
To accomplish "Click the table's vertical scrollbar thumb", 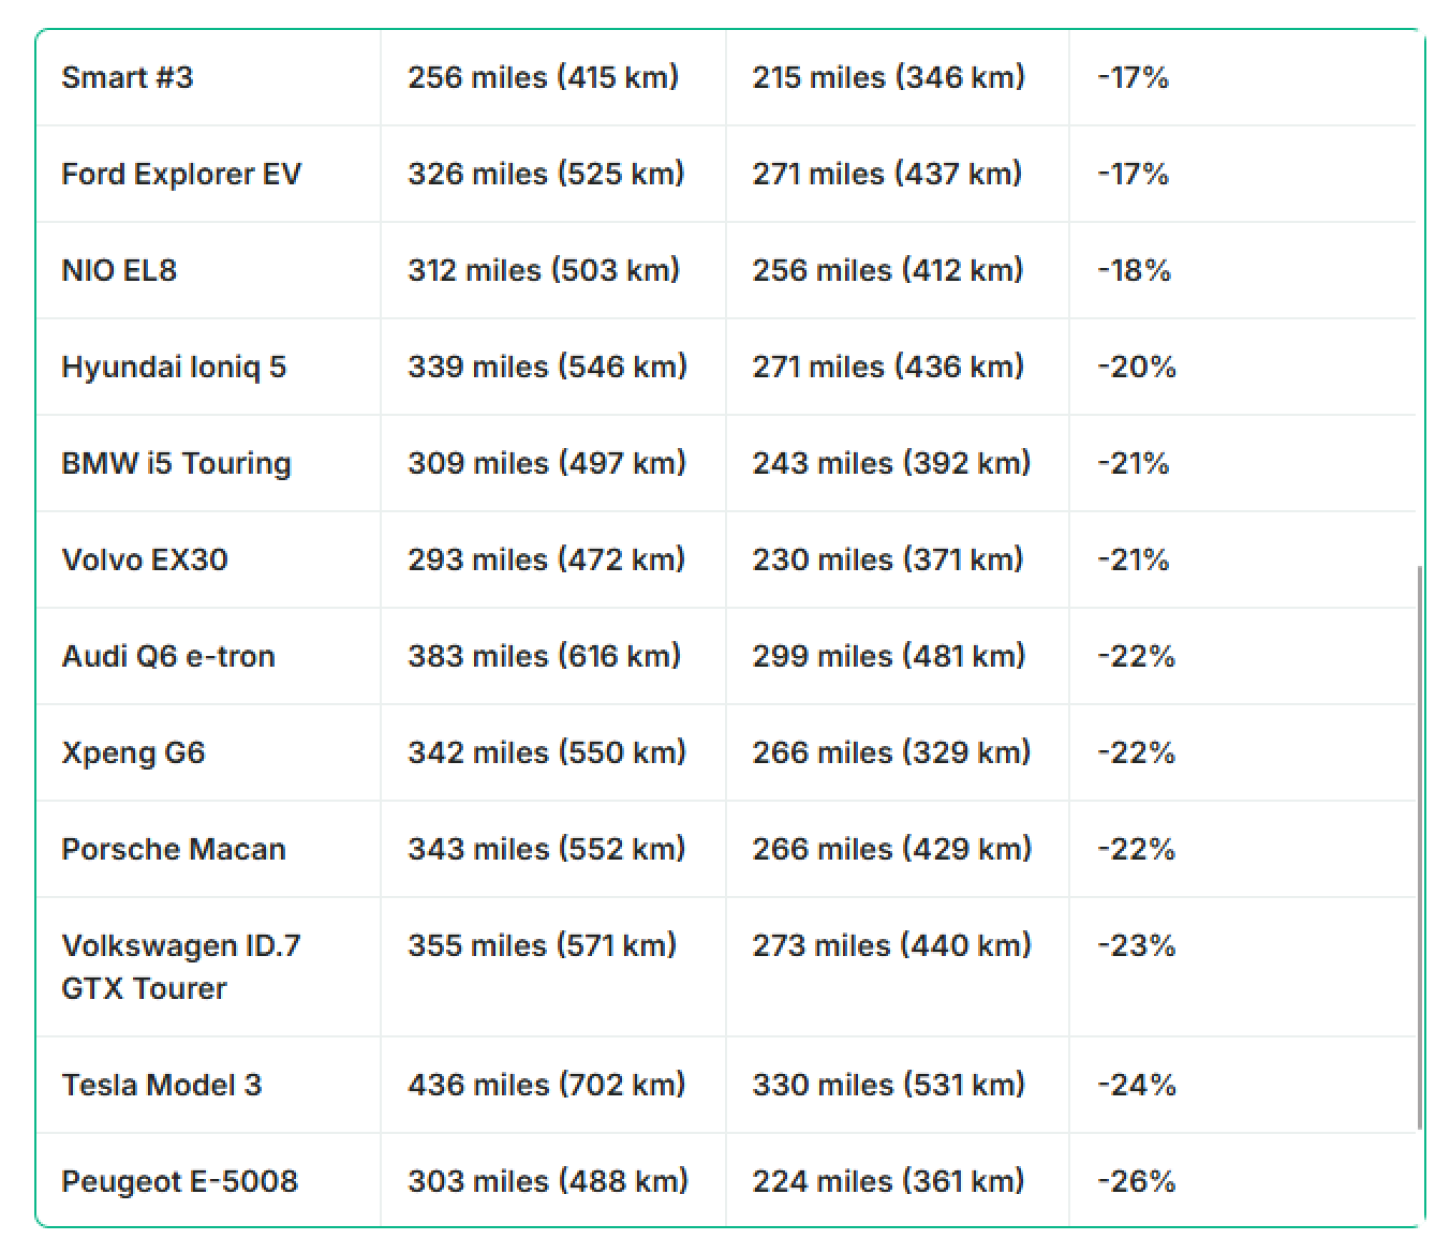I will [x=1419, y=848].
